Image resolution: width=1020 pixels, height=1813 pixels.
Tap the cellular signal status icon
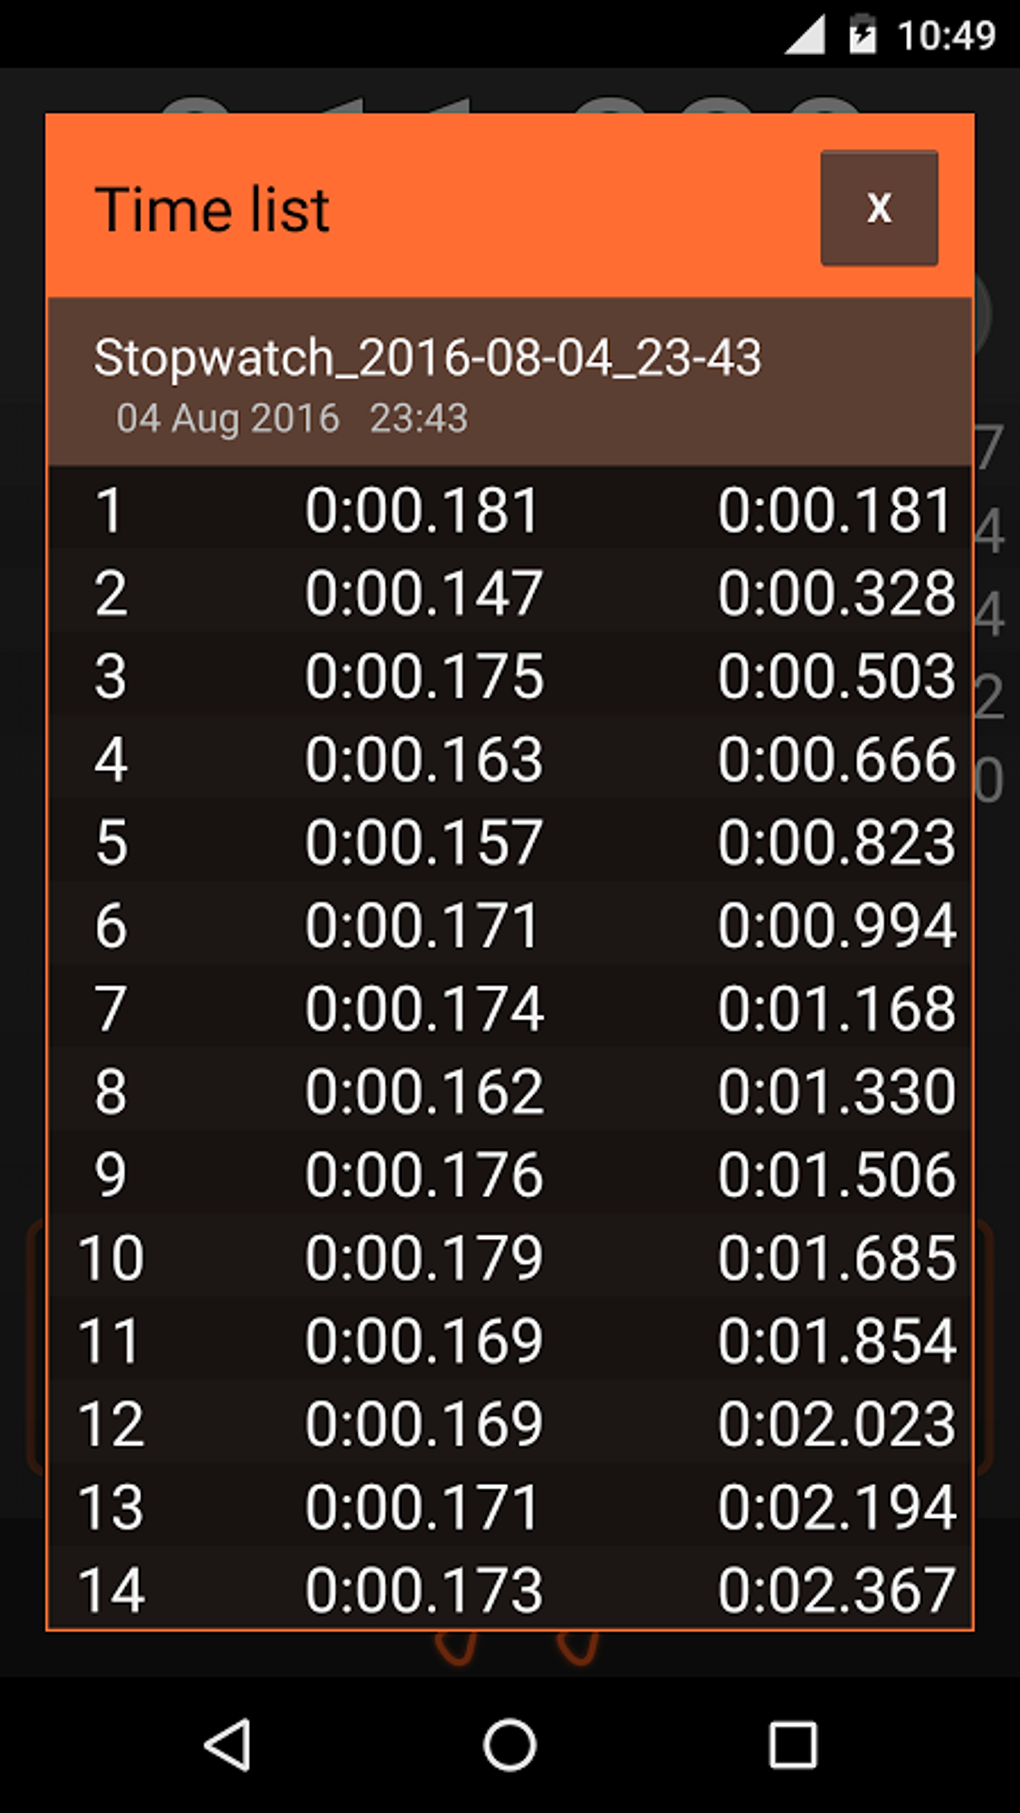805,36
